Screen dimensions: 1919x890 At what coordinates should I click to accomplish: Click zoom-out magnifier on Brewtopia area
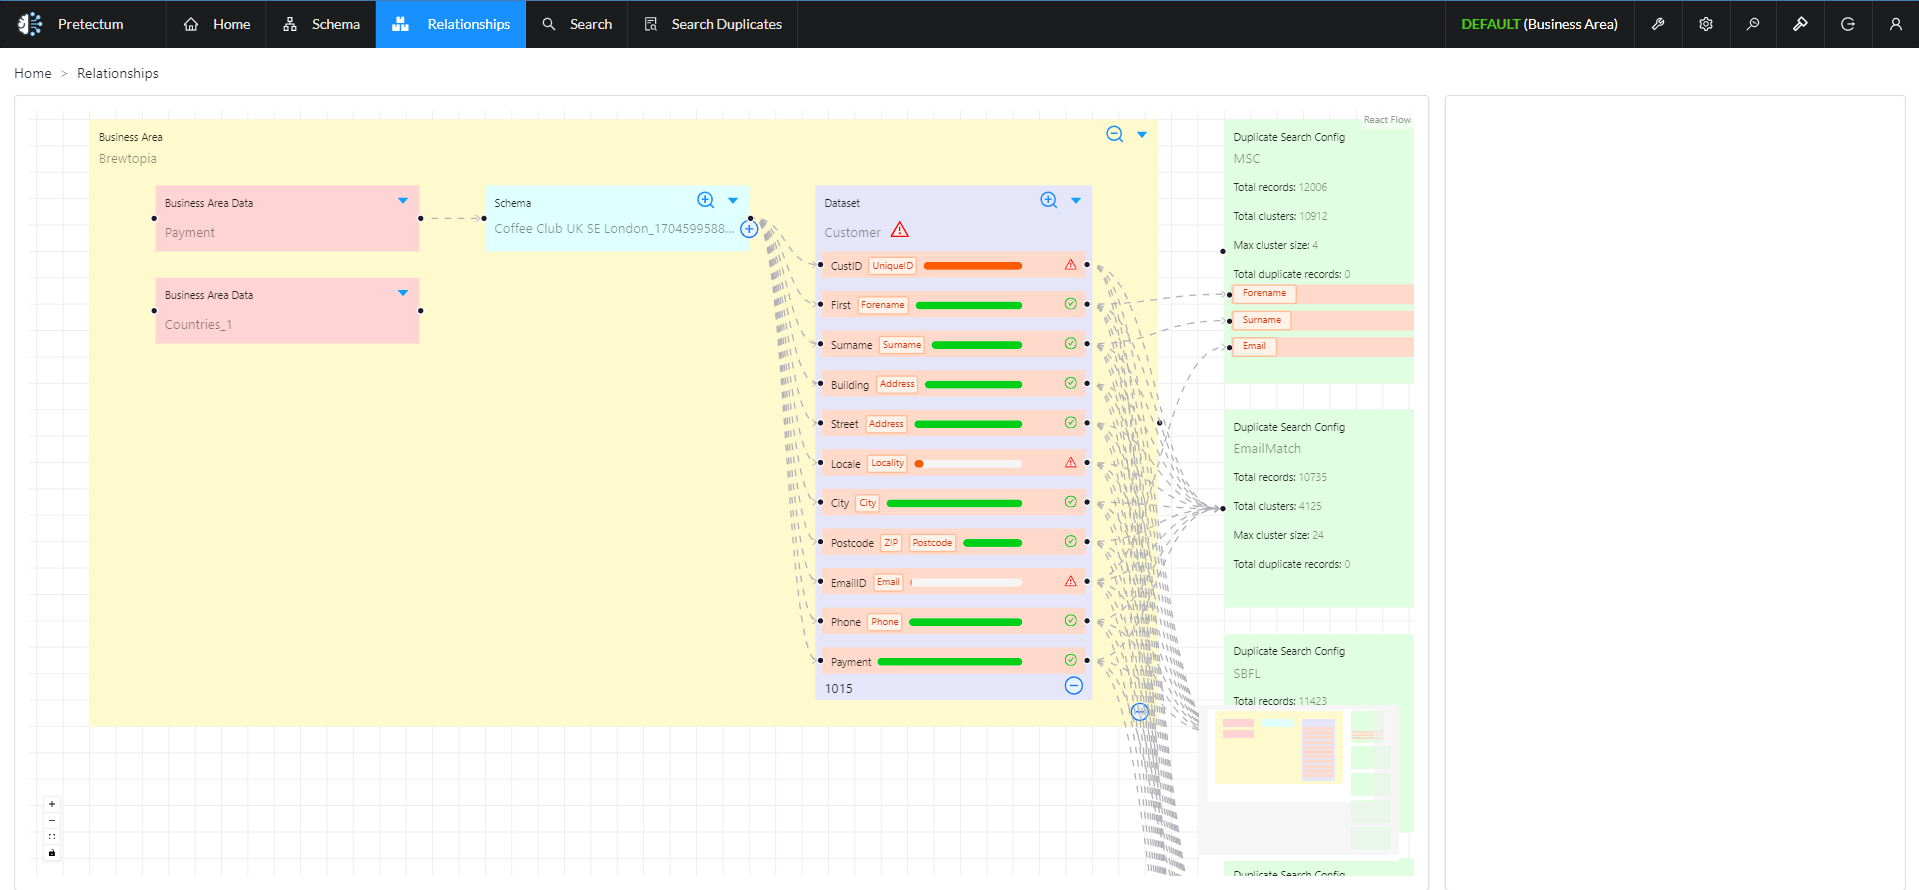pos(1114,134)
